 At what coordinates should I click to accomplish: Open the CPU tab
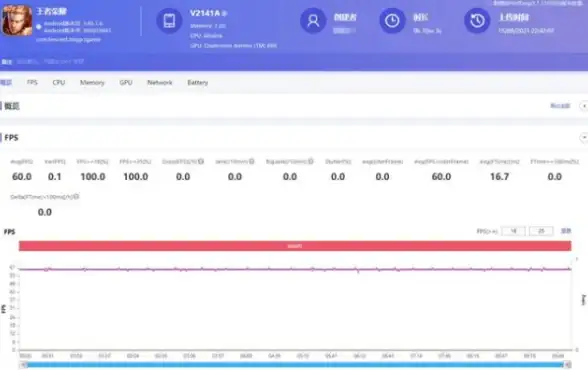[x=58, y=82]
